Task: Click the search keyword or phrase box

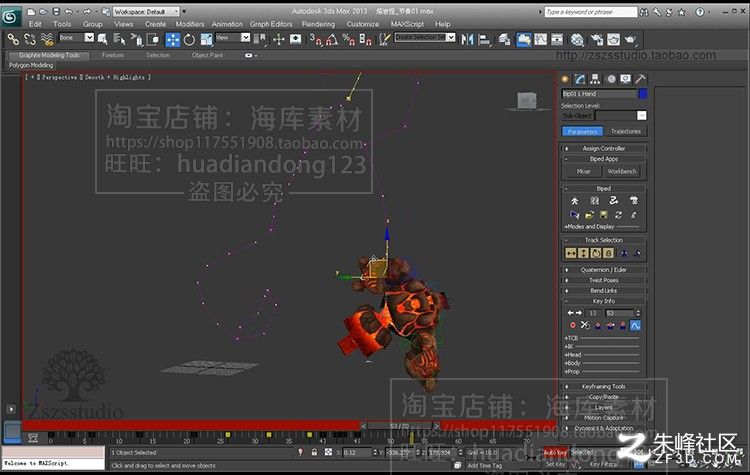Action: pos(591,11)
